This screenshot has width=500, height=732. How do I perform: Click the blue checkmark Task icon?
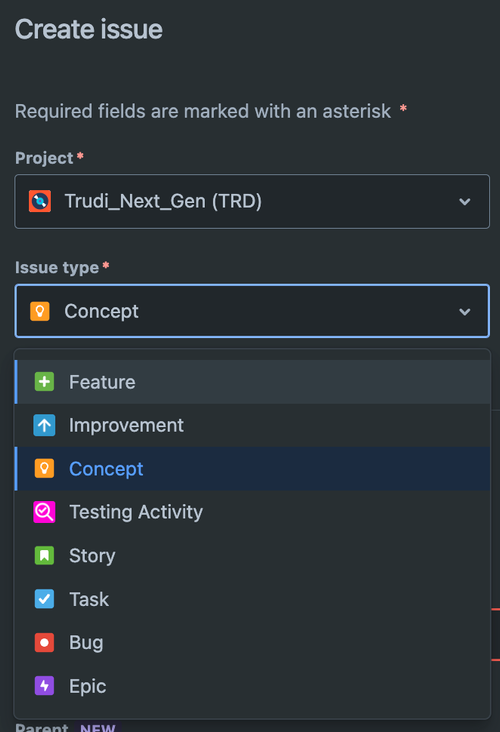(44, 599)
